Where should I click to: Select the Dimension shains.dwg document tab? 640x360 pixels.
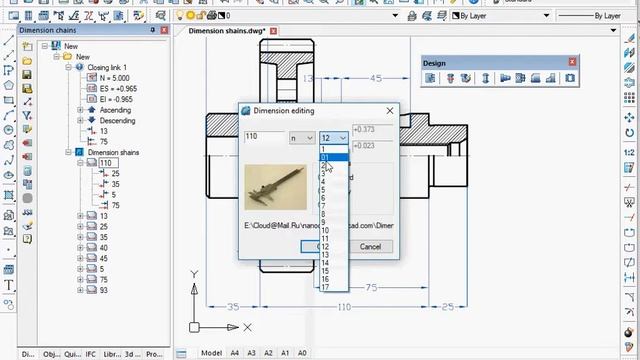pos(227,31)
